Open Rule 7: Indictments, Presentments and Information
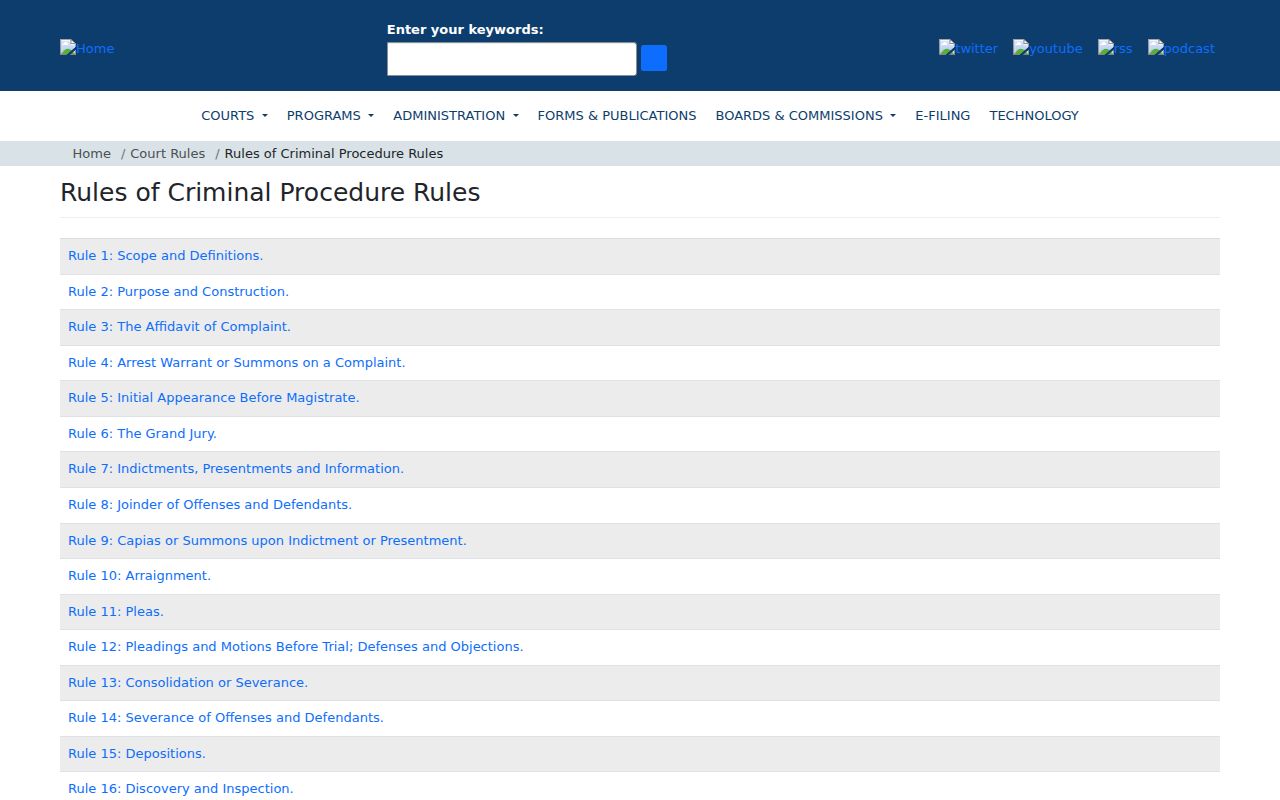1280x800 pixels. click(236, 469)
